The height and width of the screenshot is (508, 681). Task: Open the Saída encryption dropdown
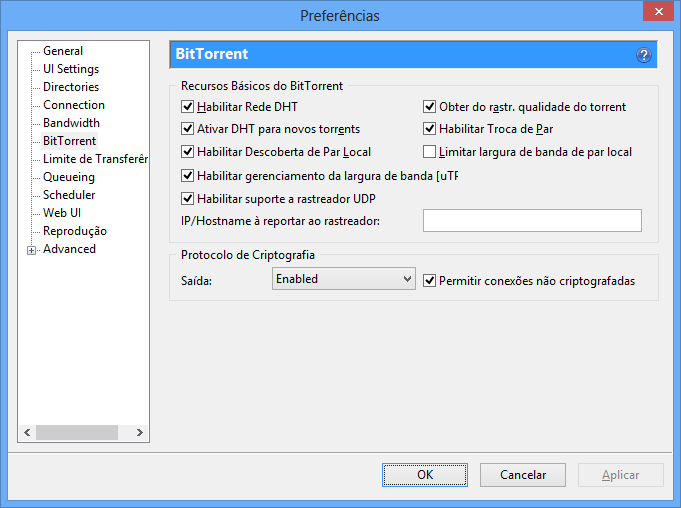tap(344, 279)
